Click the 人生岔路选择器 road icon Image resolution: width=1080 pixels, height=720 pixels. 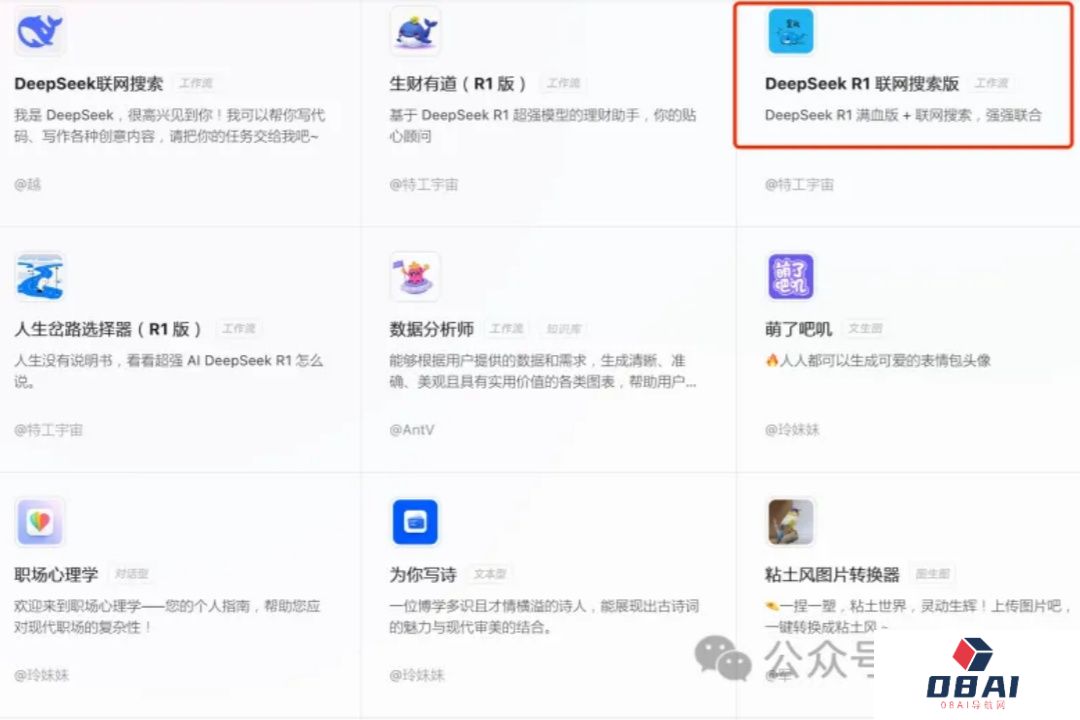click(40, 276)
